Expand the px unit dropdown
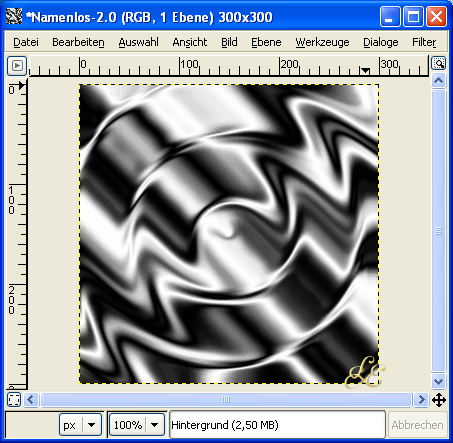Screen dimensions: 453x443 point(91,425)
